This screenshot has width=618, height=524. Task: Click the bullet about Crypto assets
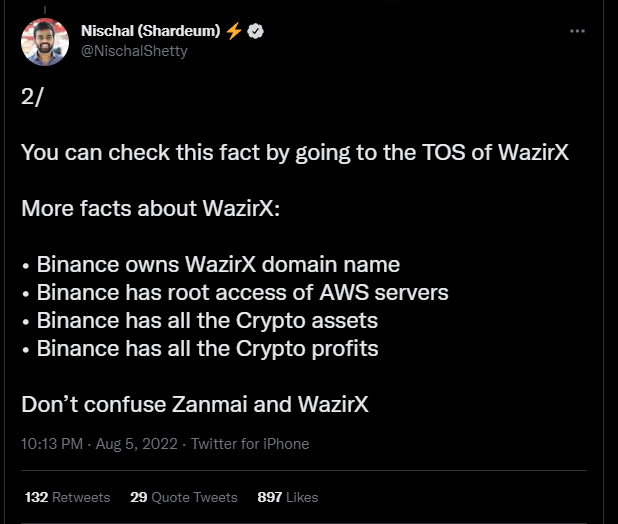[x=200, y=321]
